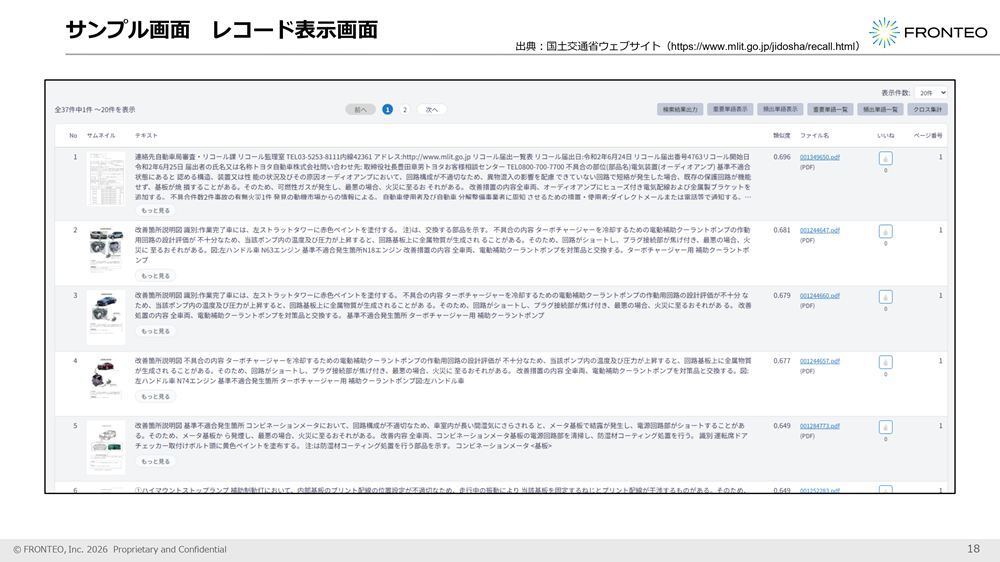Click the like icon for record 4
Image resolution: width=1000 pixels, height=562 pixels.
pyautogui.click(x=885, y=362)
